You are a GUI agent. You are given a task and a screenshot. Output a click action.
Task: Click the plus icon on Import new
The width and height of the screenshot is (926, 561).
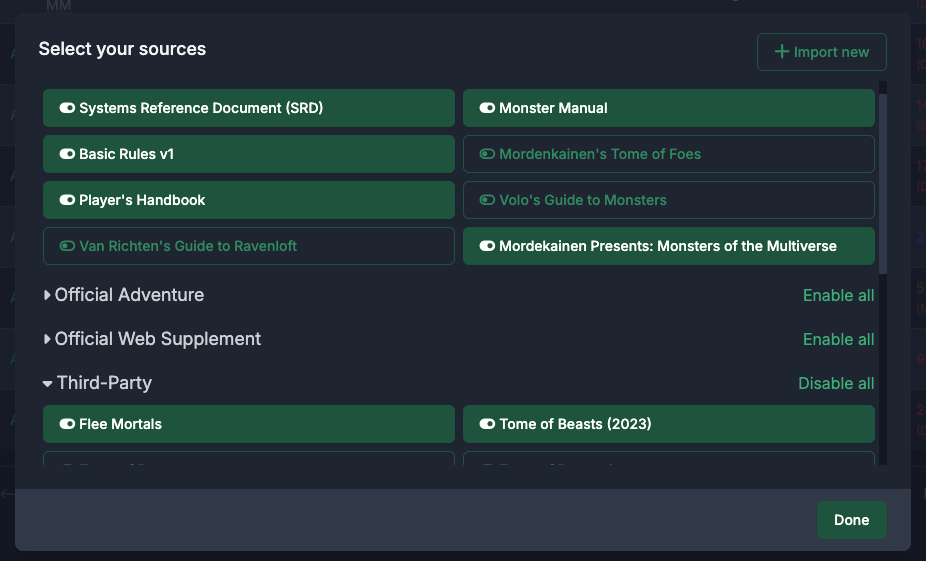(782, 52)
